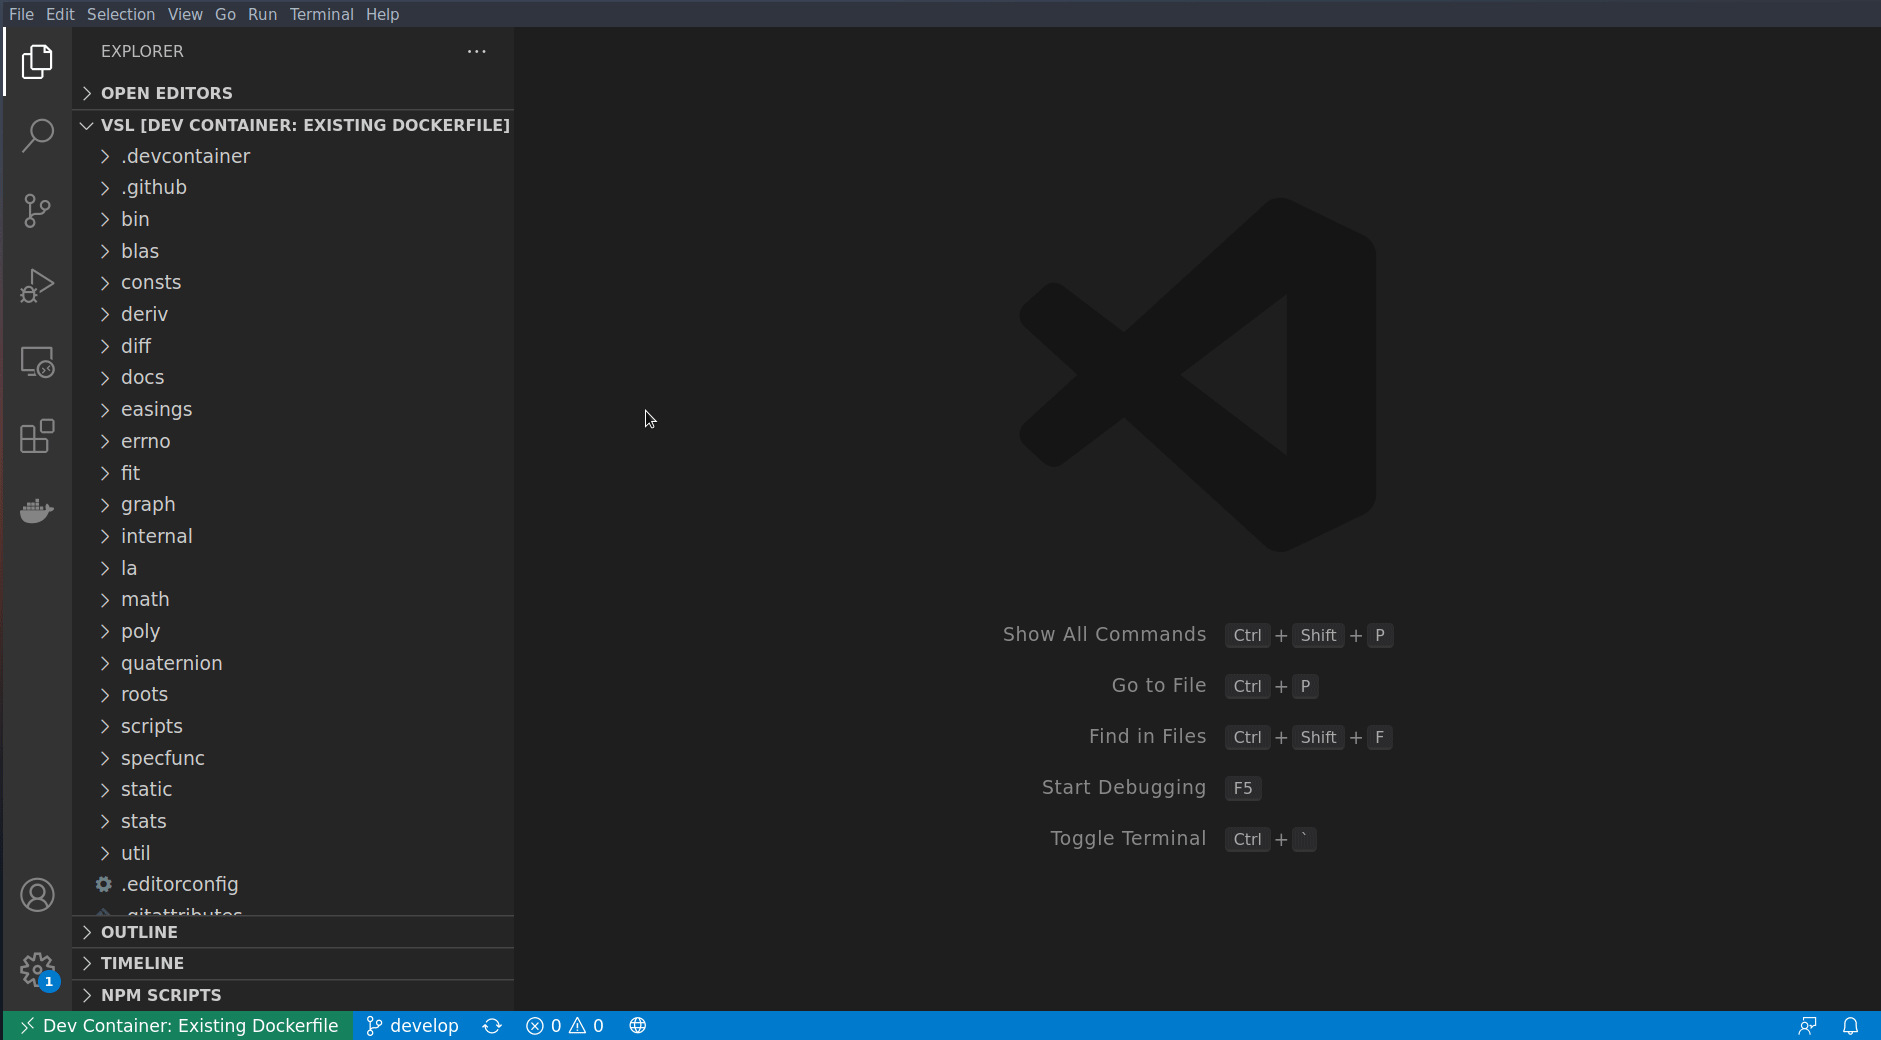Open the Selection menu
1881x1040 pixels.
pyautogui.click(x=121, y=14)
